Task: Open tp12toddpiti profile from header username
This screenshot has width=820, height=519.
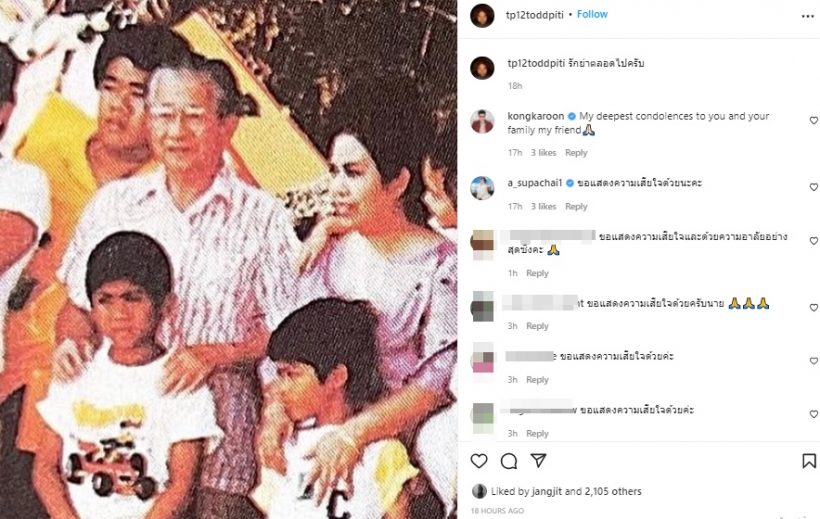Action: 534,15
